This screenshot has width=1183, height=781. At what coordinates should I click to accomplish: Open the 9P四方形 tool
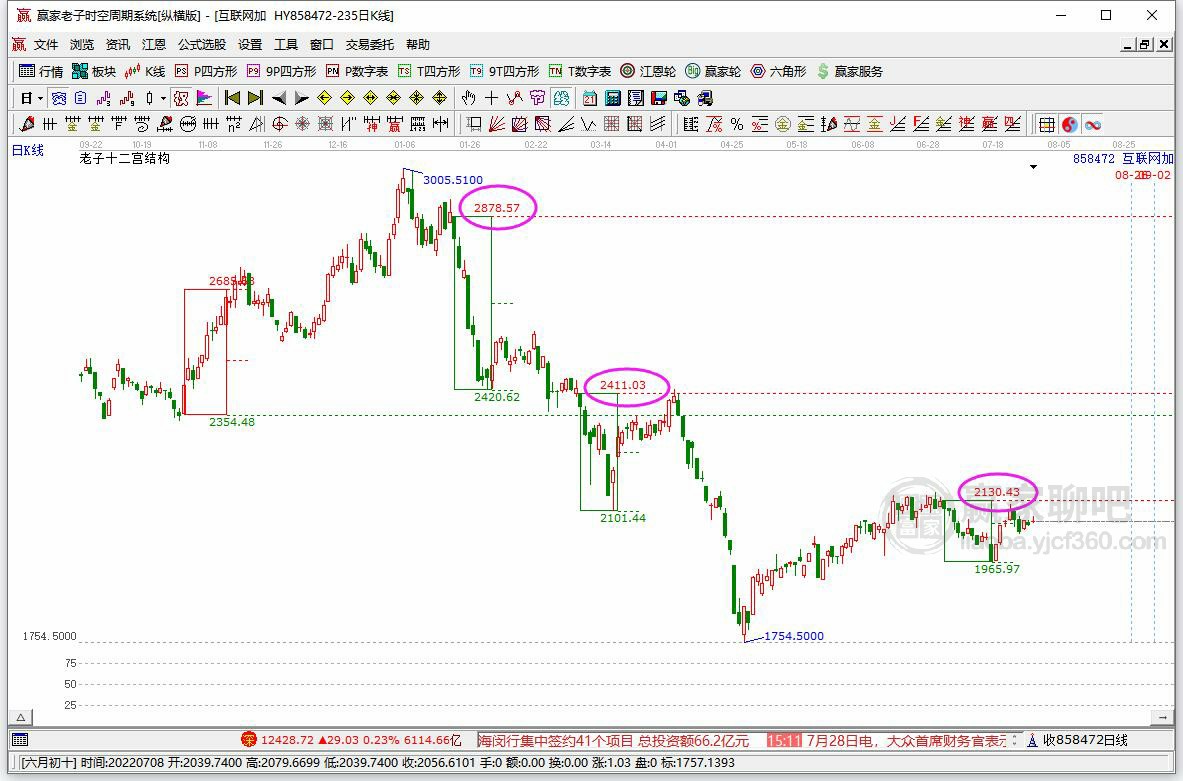tap(281, 71)
